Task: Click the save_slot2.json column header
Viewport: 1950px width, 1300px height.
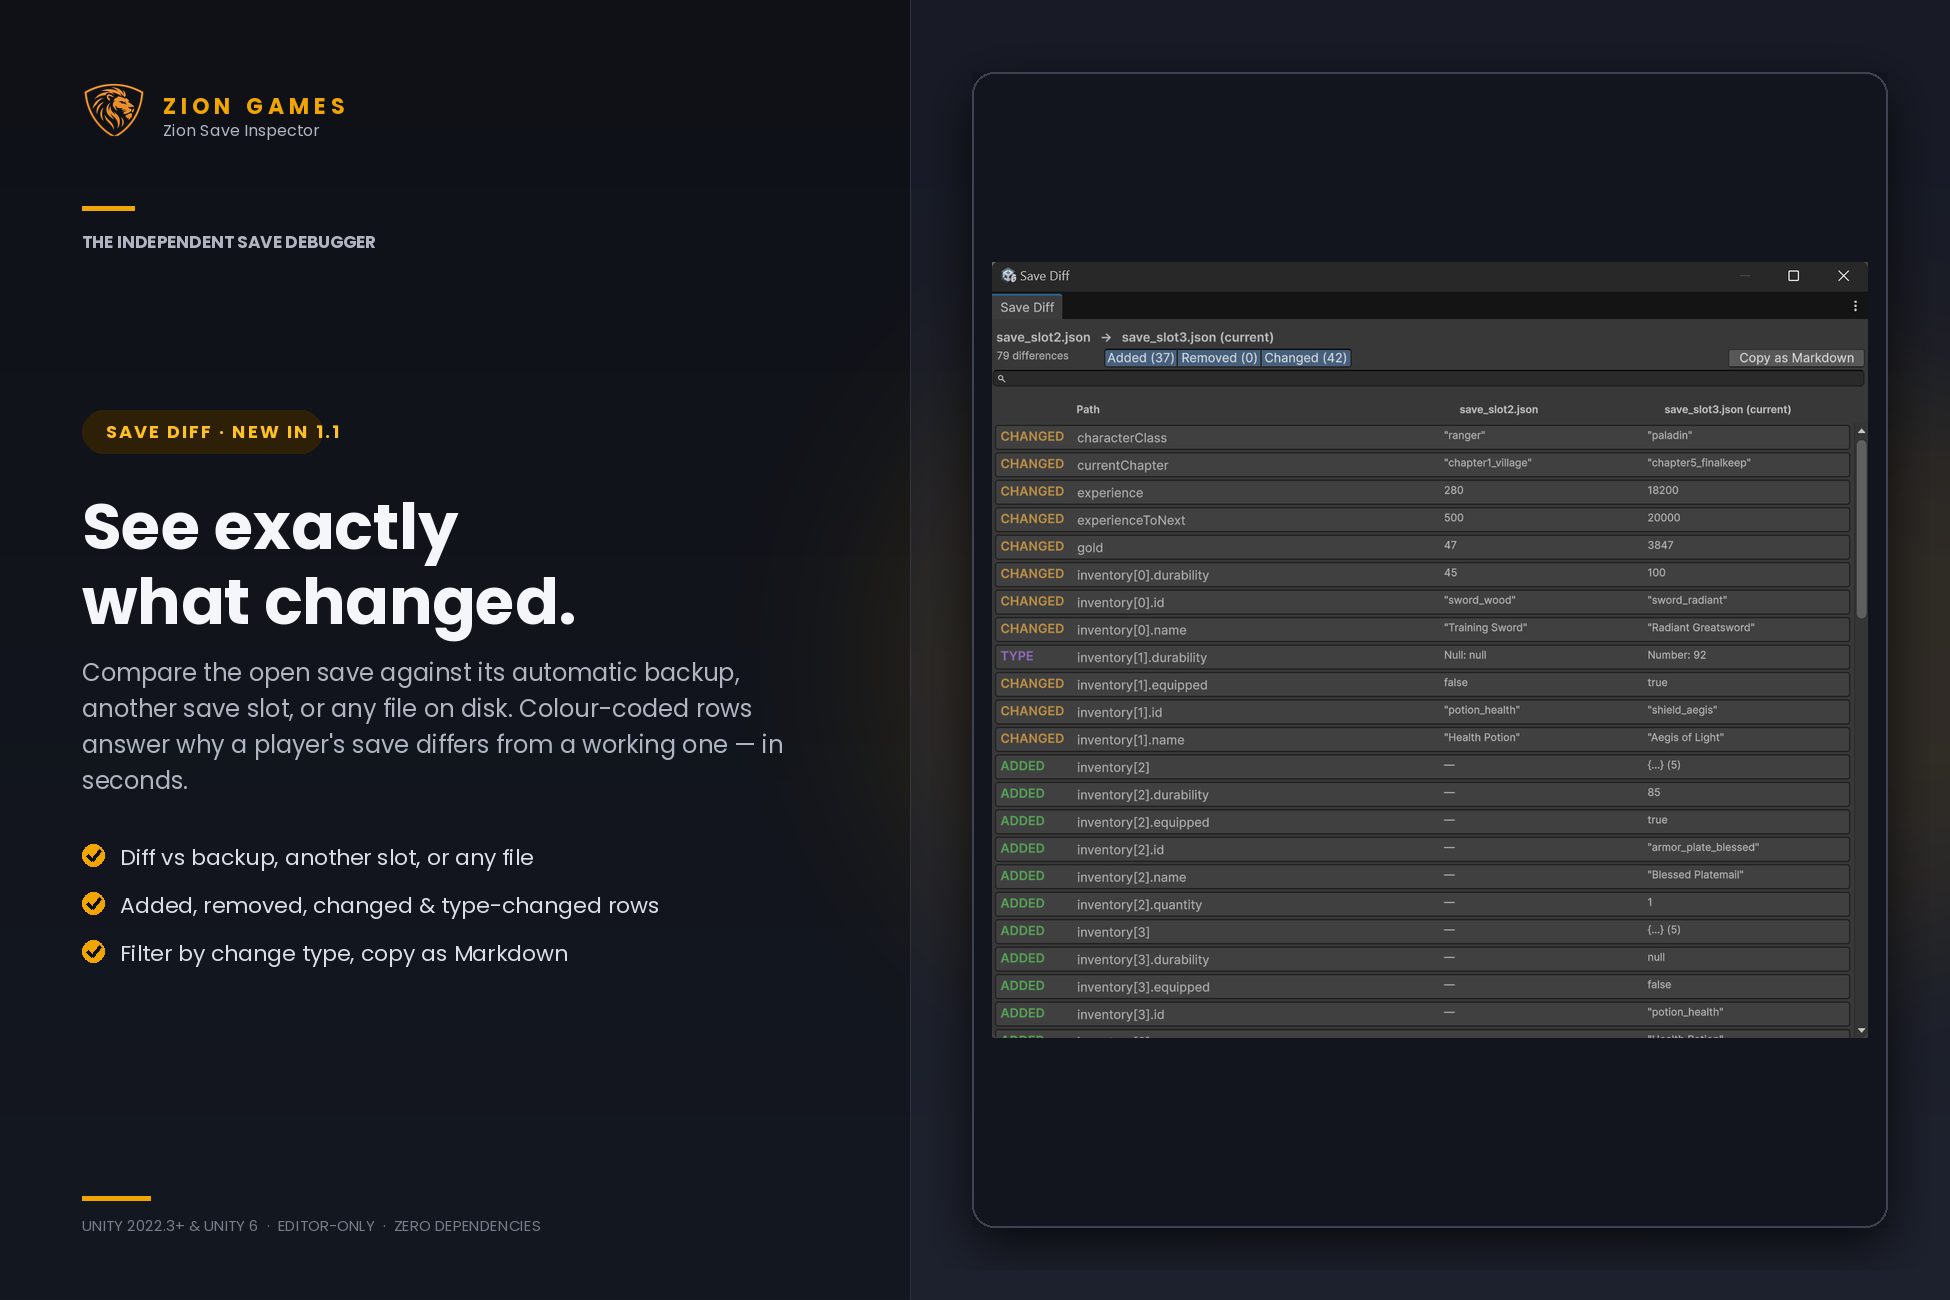Action: (1498, 410)
